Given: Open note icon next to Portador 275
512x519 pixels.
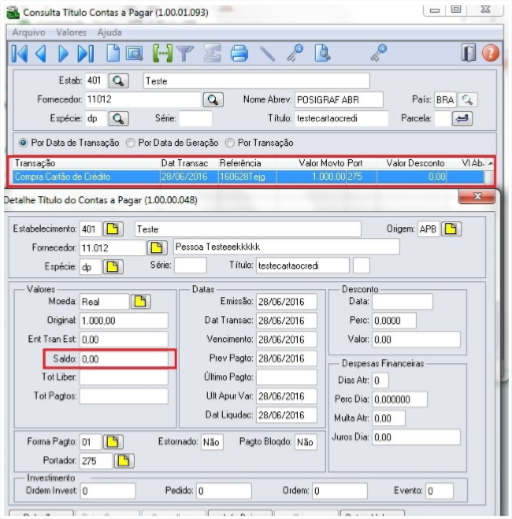Looking at the screenshot, I should (124, 461).
